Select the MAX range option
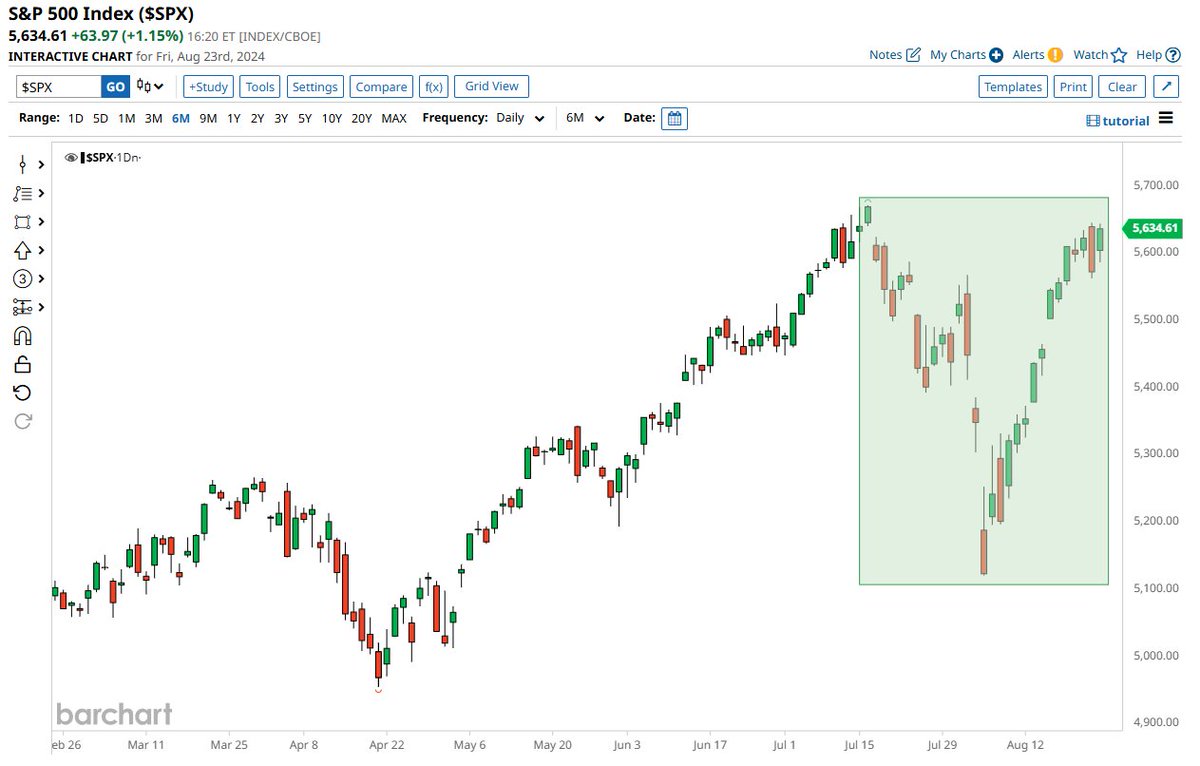The width and height of the screenshot is (1200, 766). [394, 117]
